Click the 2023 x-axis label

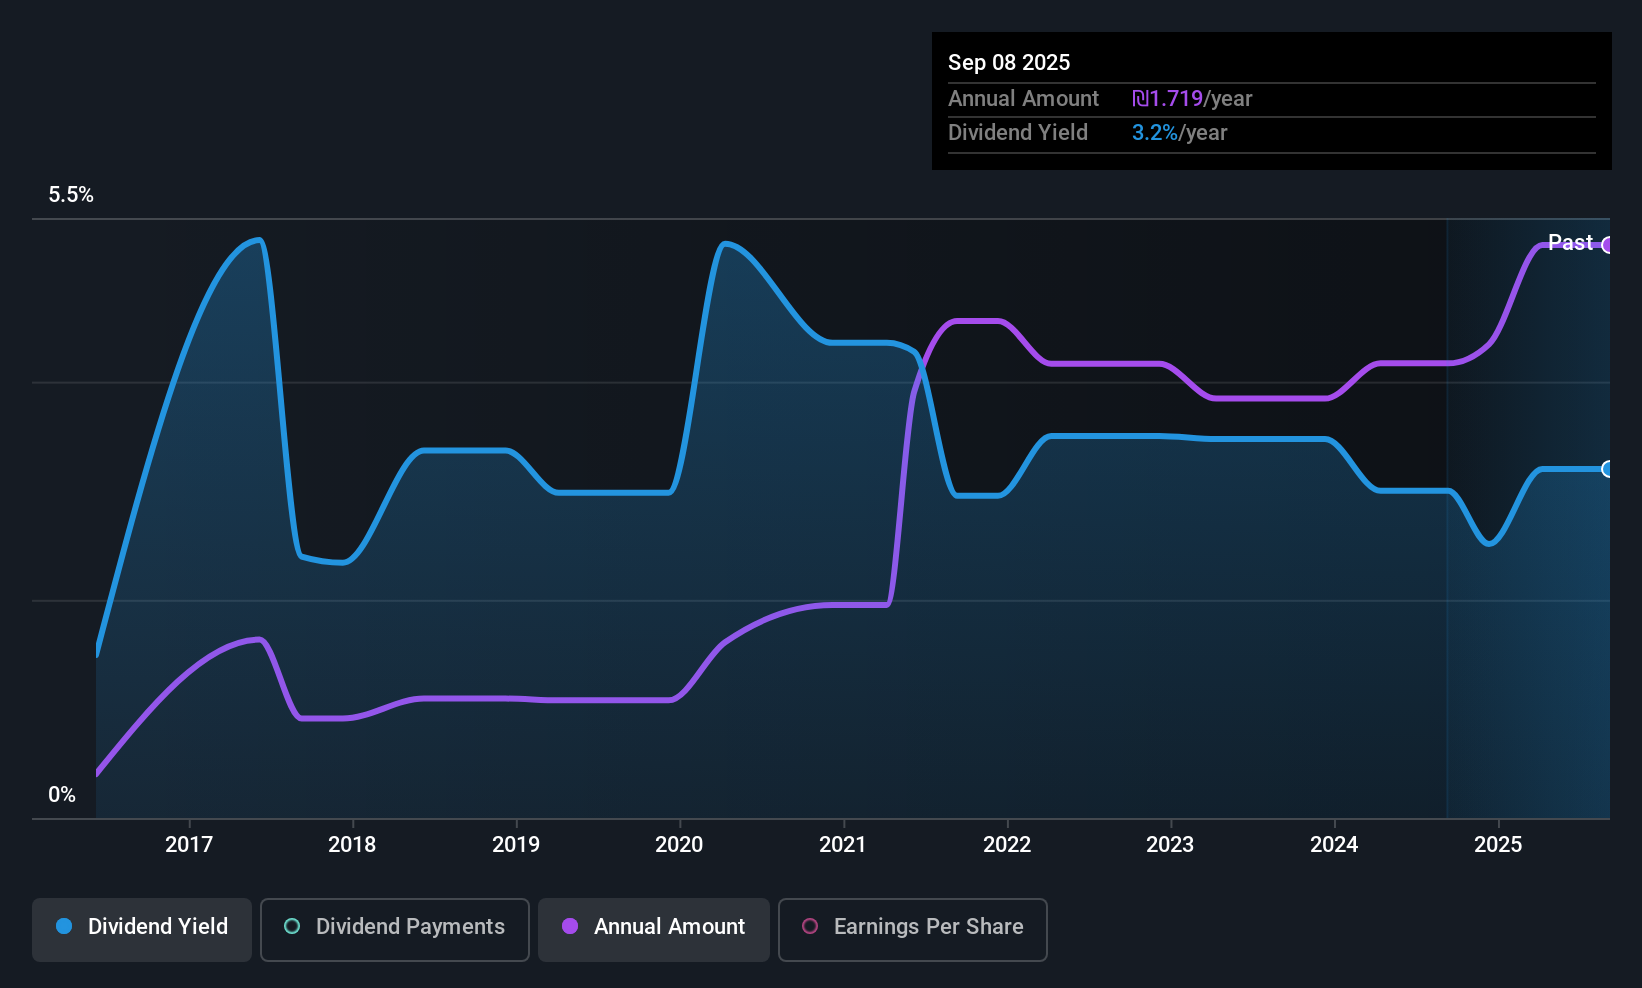[x=1170, y=845]
